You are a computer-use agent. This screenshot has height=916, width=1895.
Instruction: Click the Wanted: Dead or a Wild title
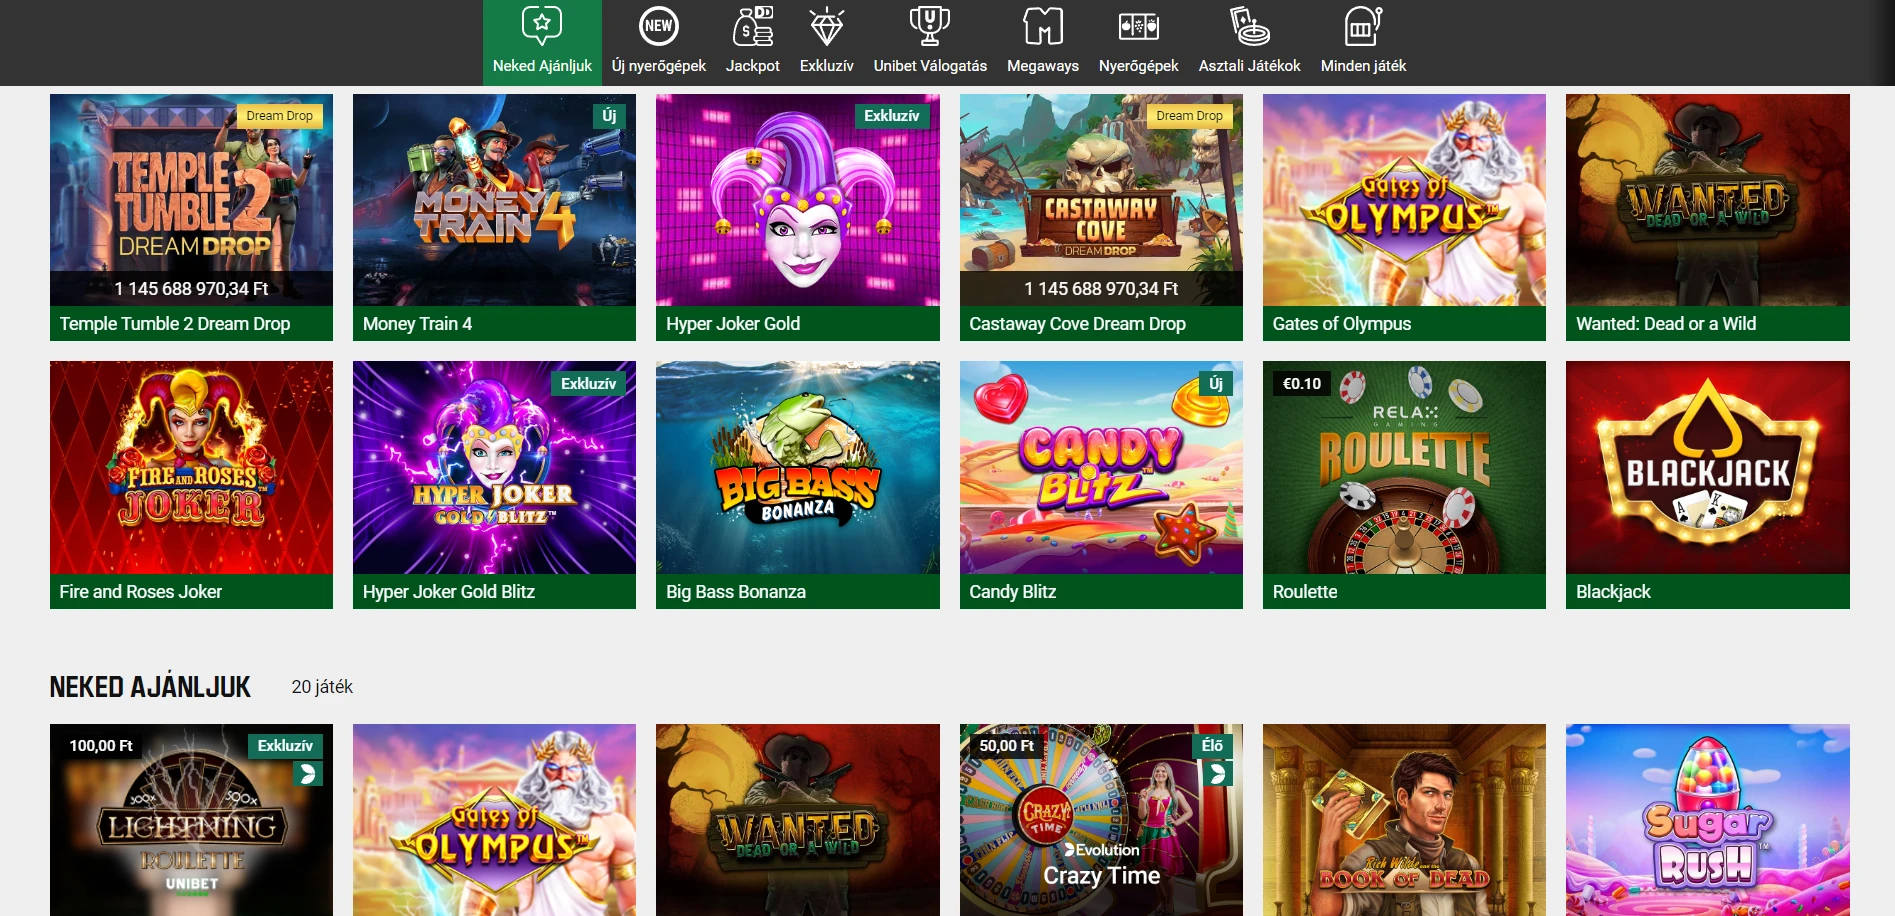[x=1666, y=324]
